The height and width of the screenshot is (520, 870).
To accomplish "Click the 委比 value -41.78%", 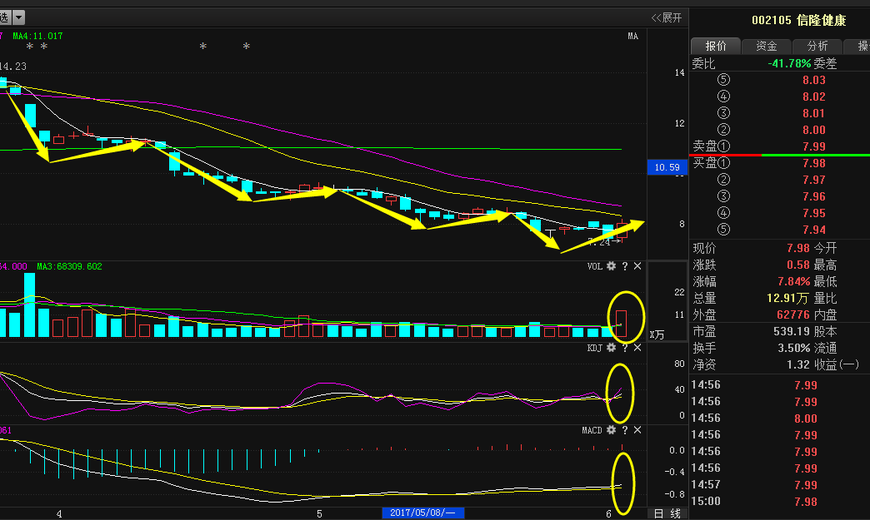I will point(790,63).
